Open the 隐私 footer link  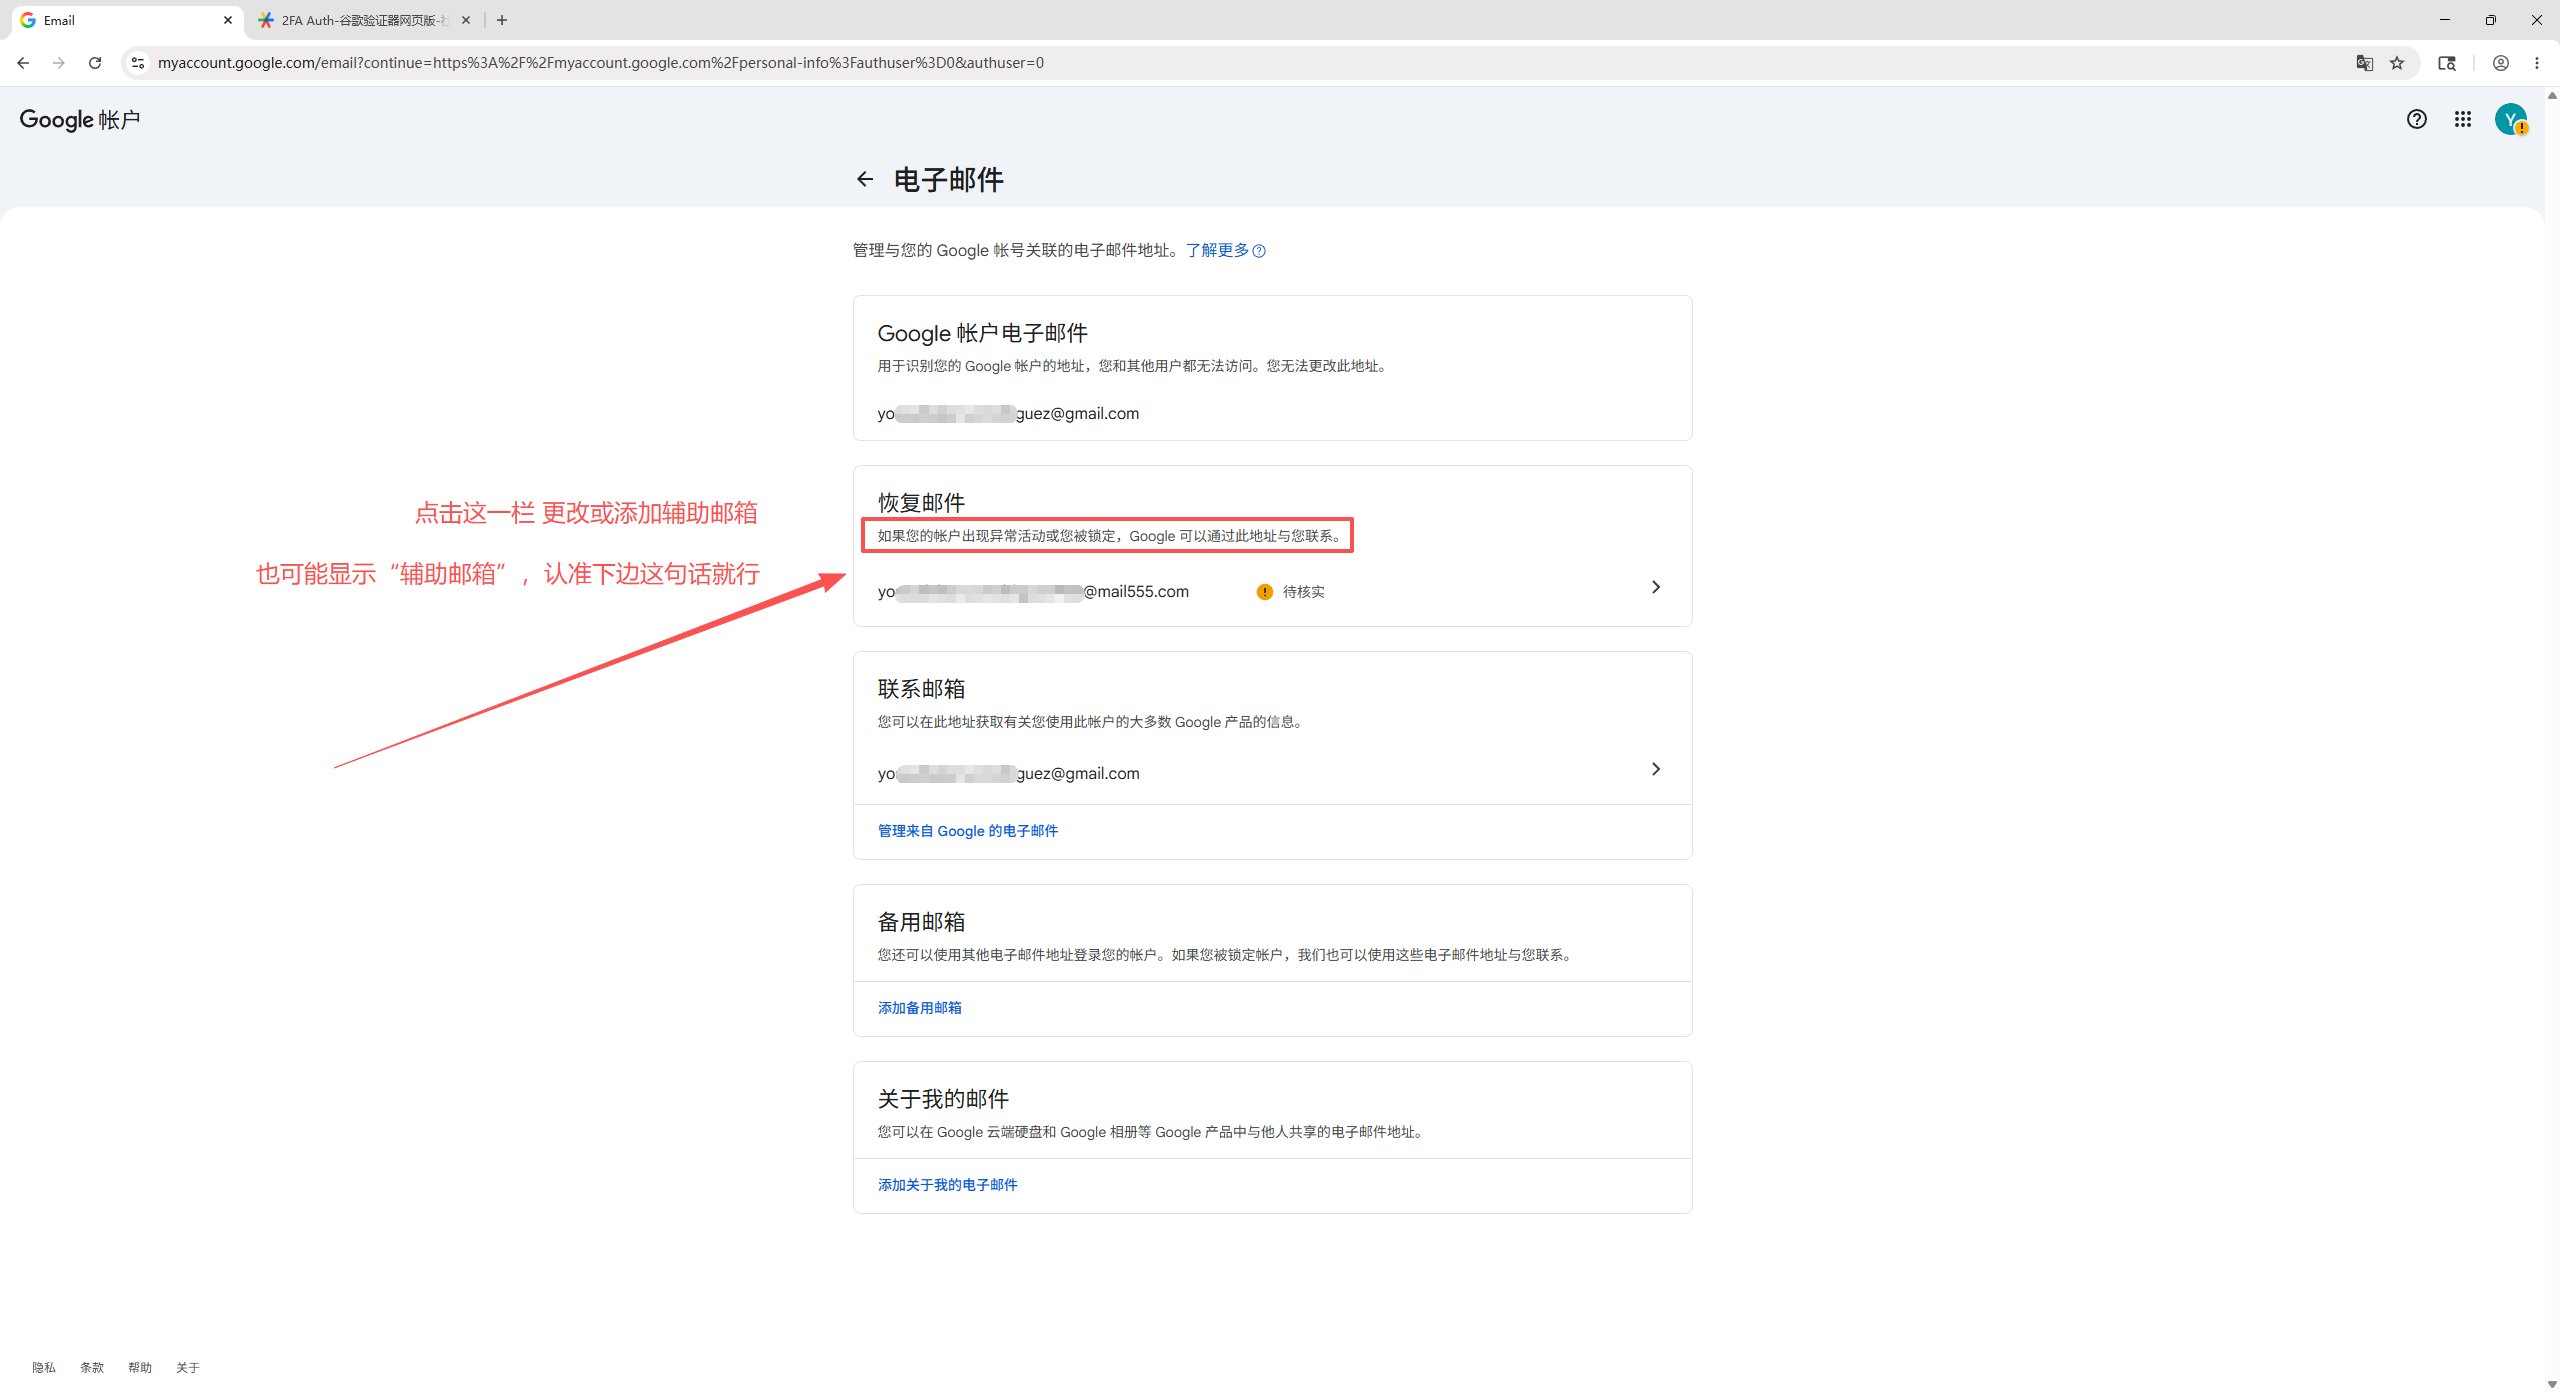point(44,1367)
